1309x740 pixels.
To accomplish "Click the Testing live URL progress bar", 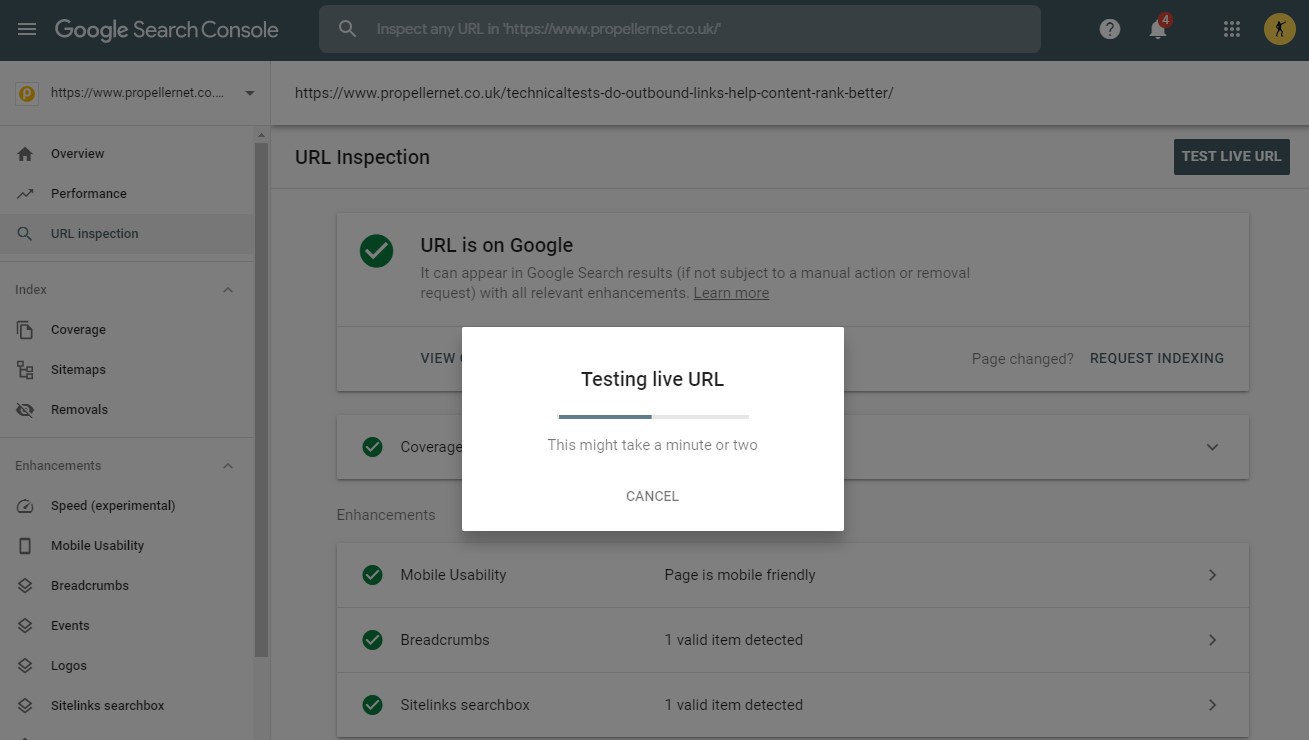I will click(x=653, y=416).
